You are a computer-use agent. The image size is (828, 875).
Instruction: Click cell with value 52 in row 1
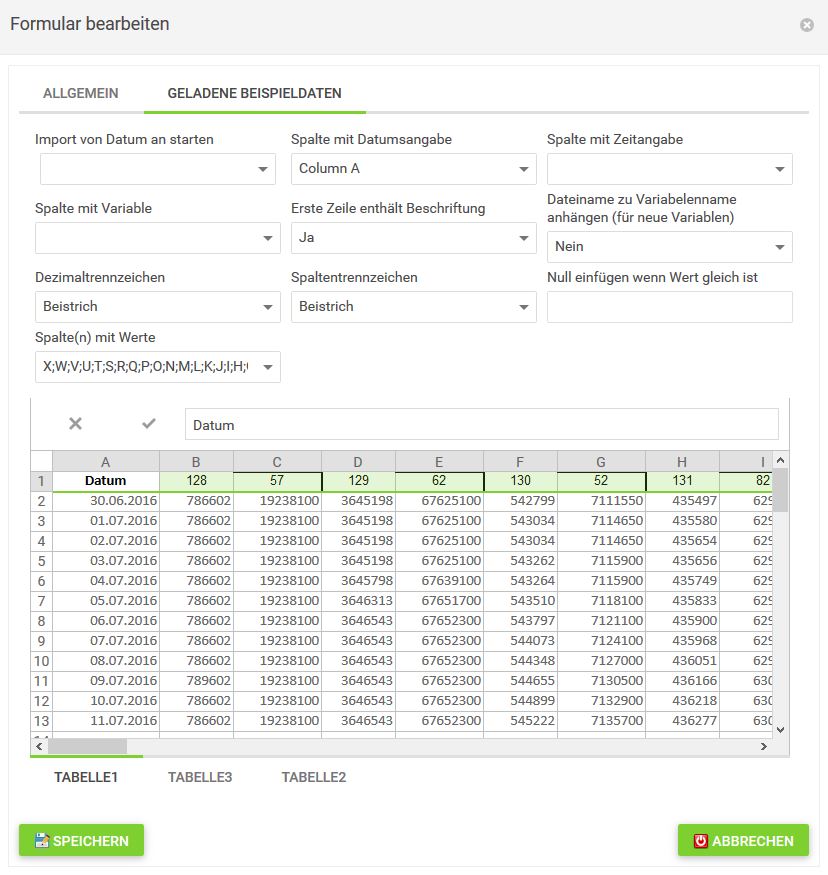(x=601, y=481)
